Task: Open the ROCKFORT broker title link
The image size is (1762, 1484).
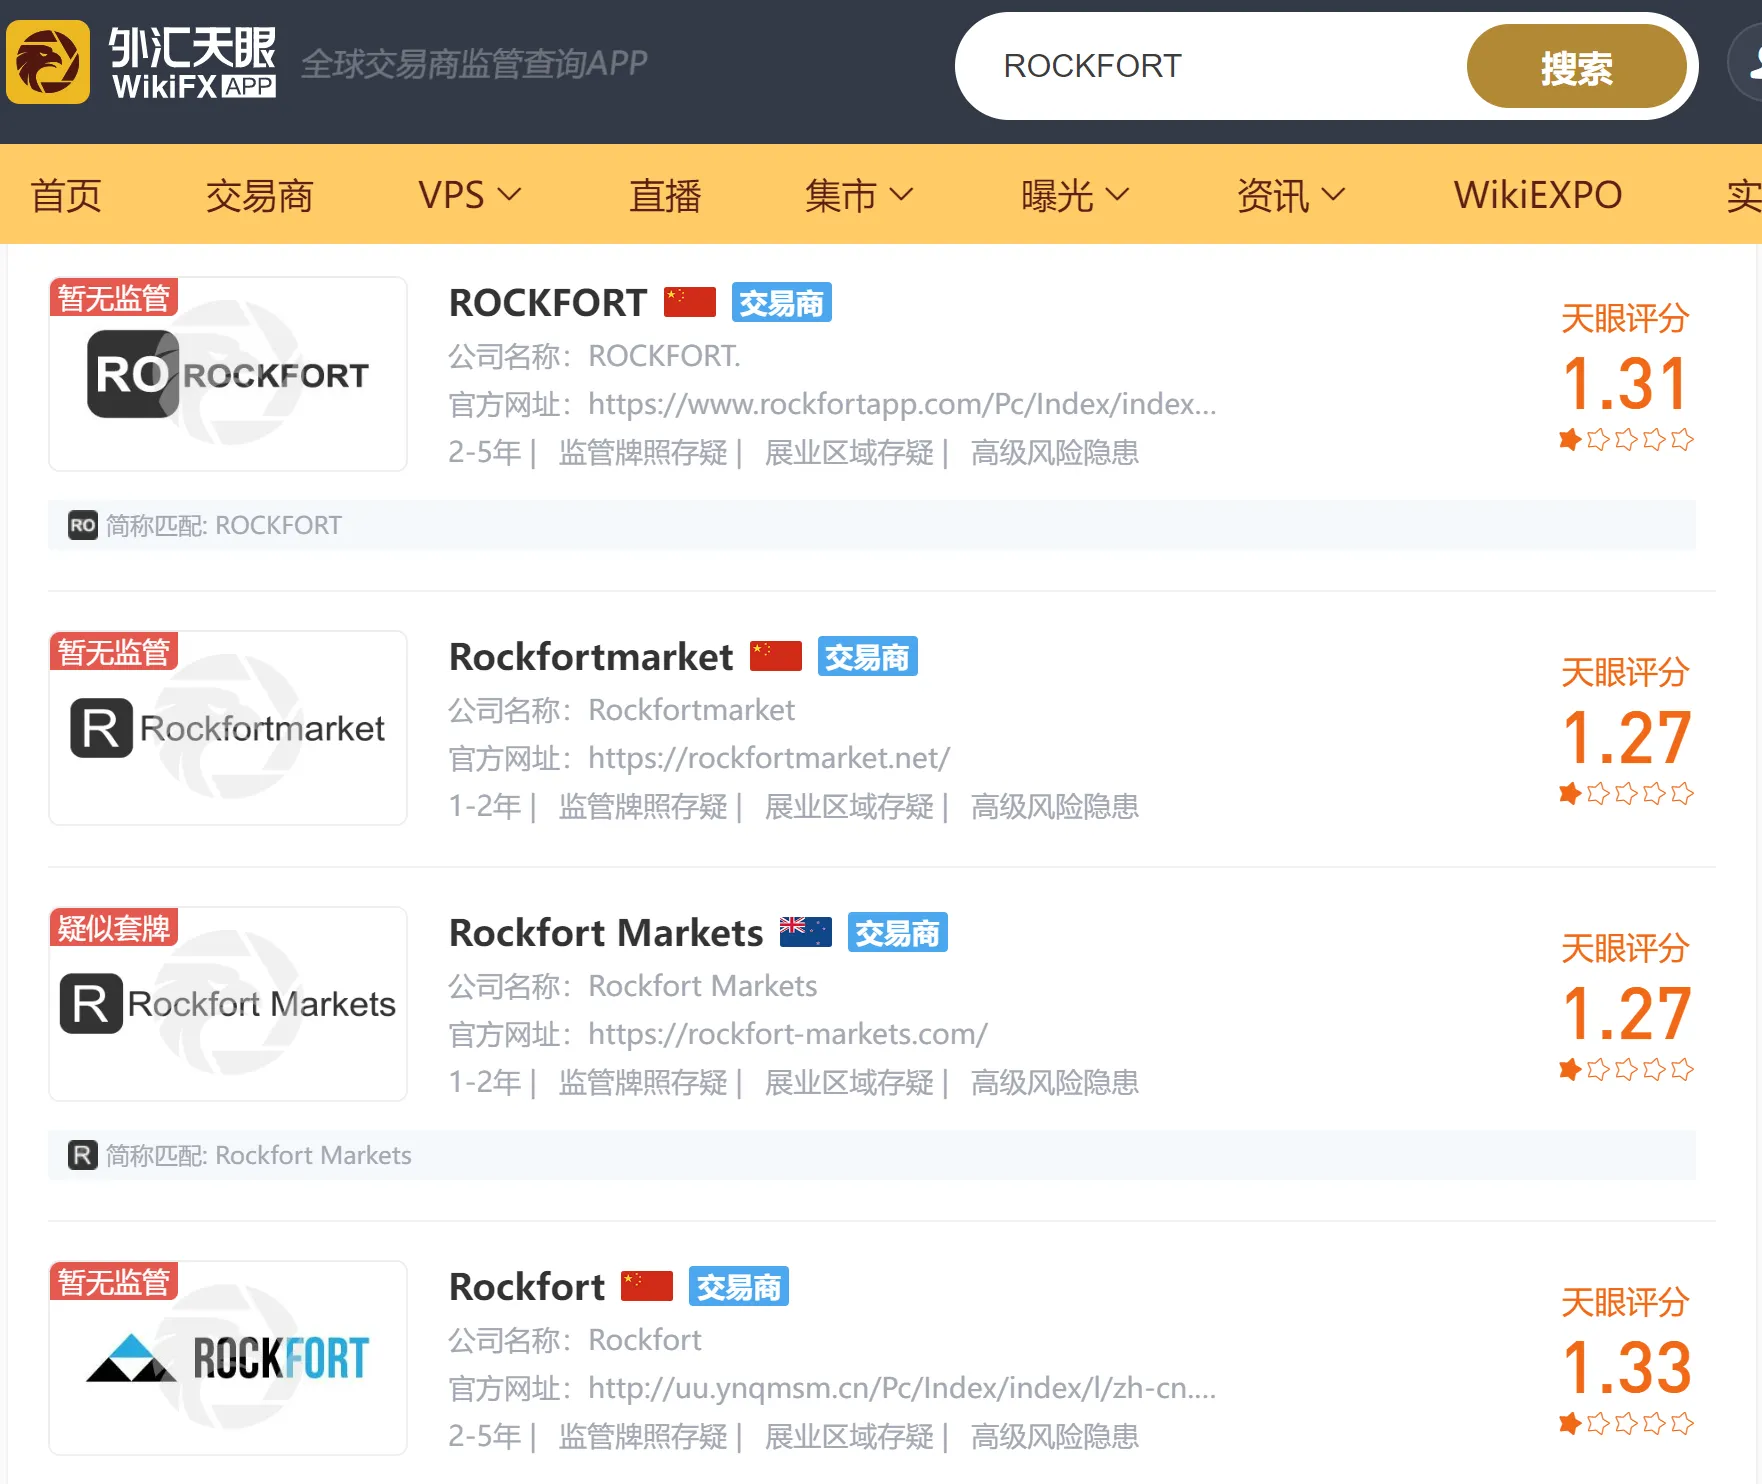Action: click(548, 303)
